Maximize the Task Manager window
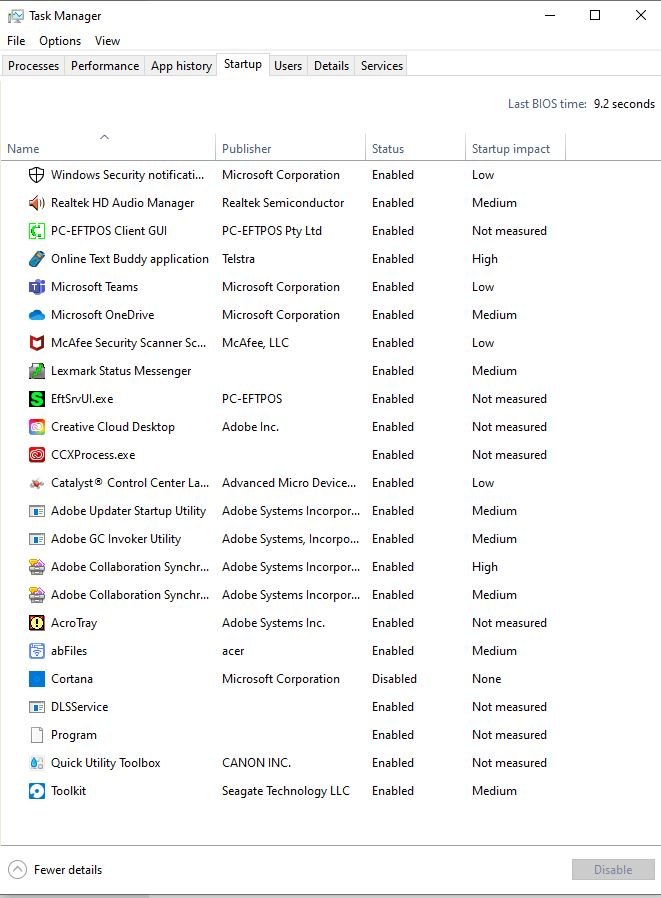Screen dimensions: 661x898 [595, 15]
